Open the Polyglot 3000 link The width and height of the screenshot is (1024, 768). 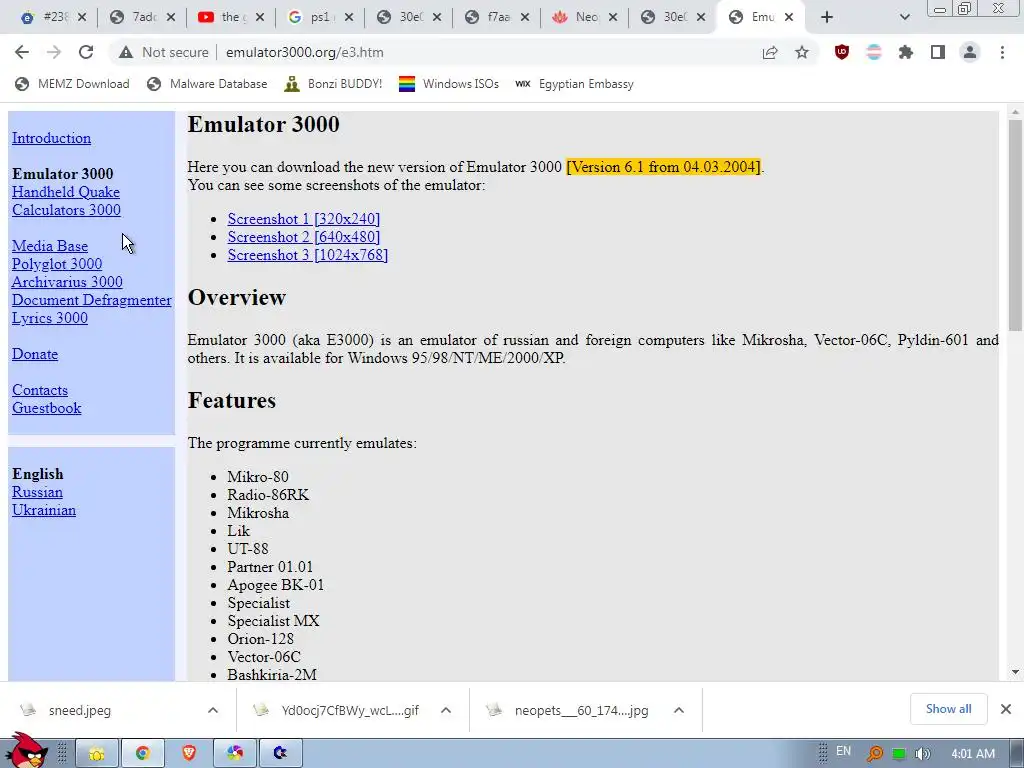point(57,264)
